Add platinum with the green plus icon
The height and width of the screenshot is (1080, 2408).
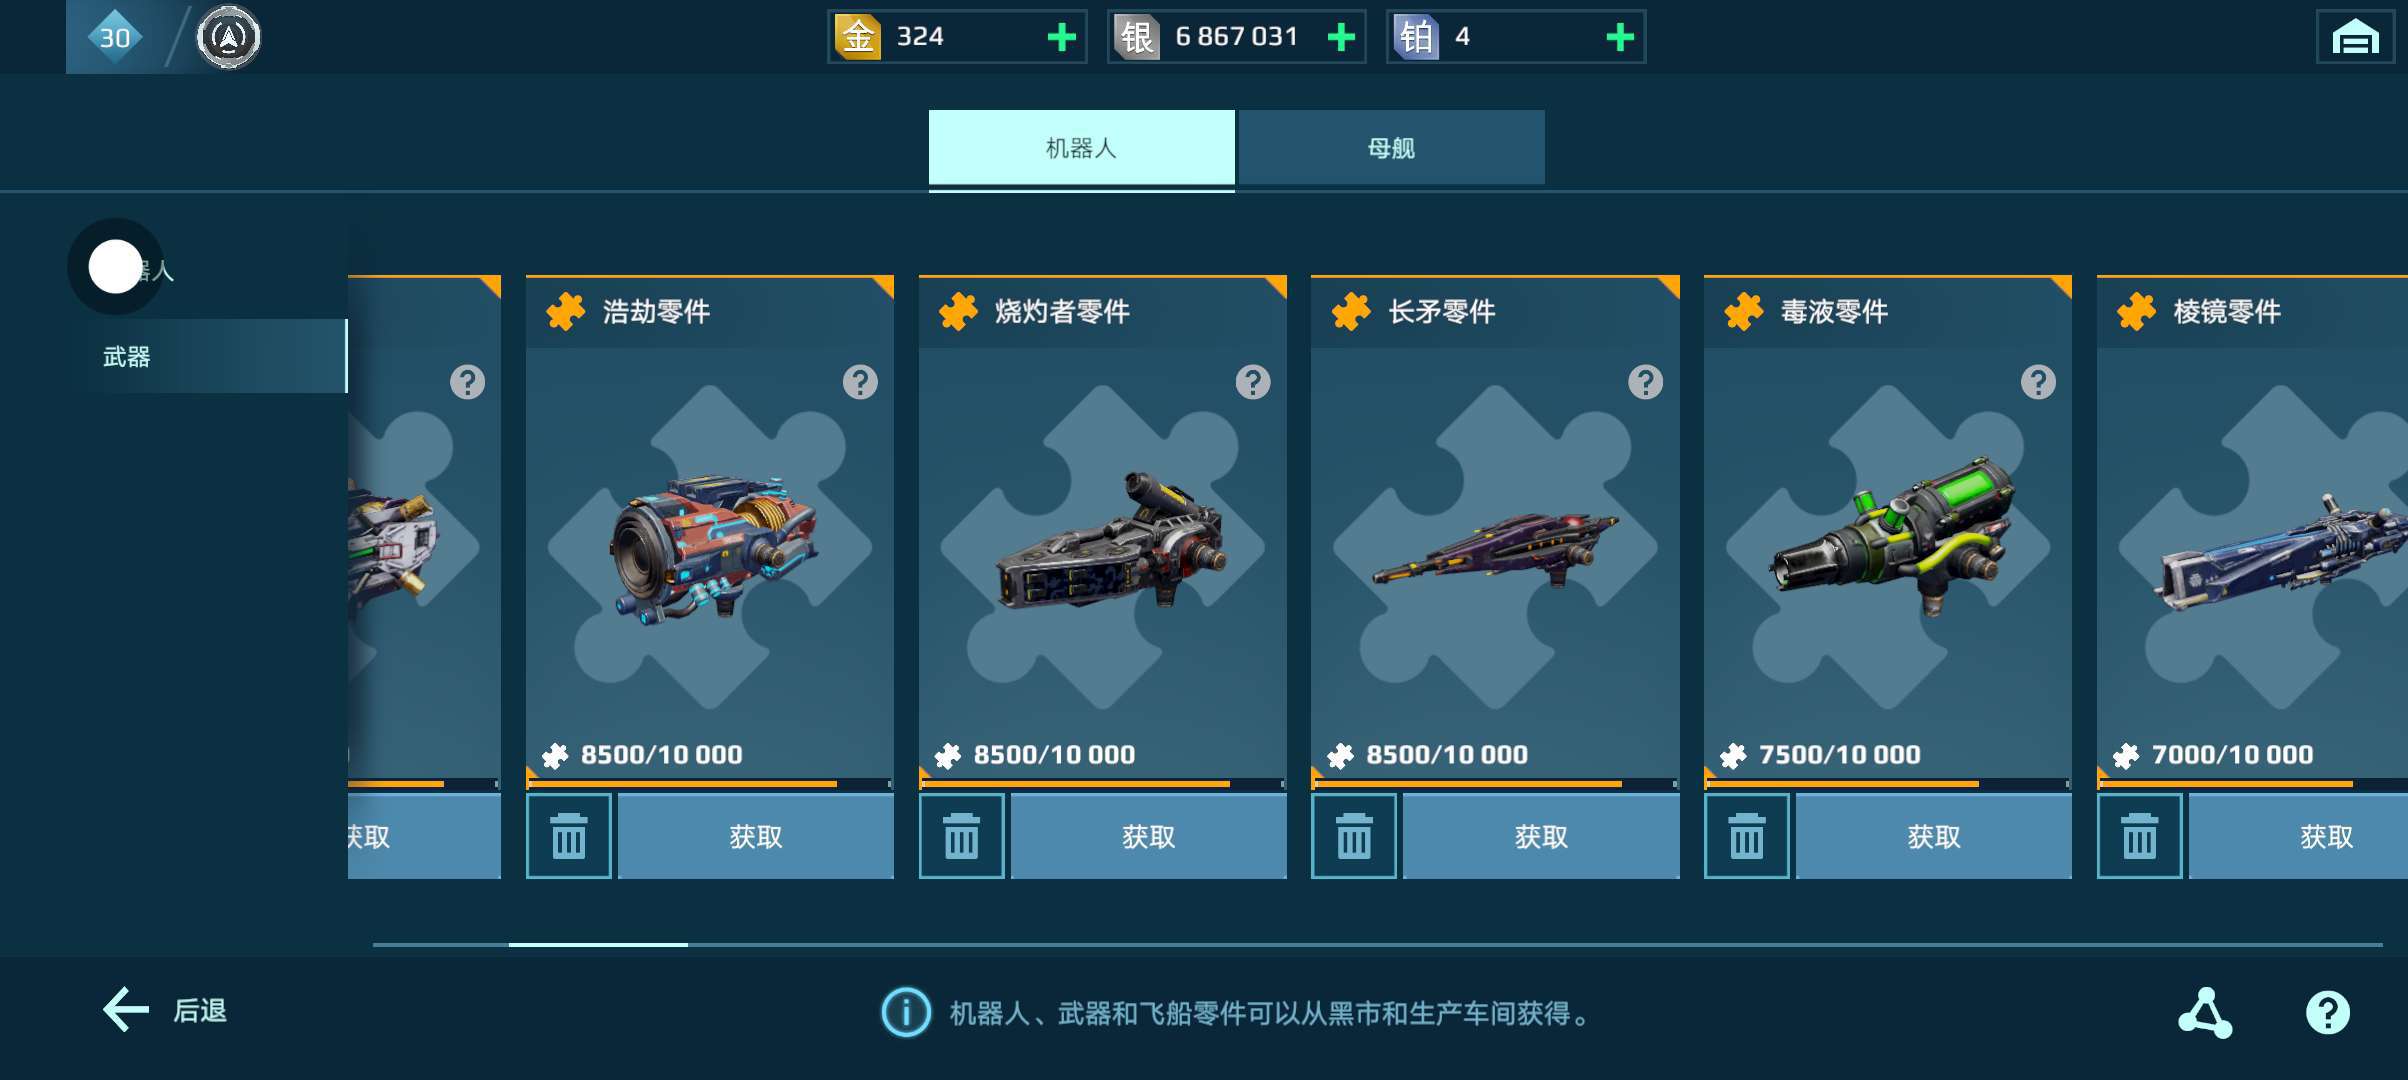[x=1620, y=37]
